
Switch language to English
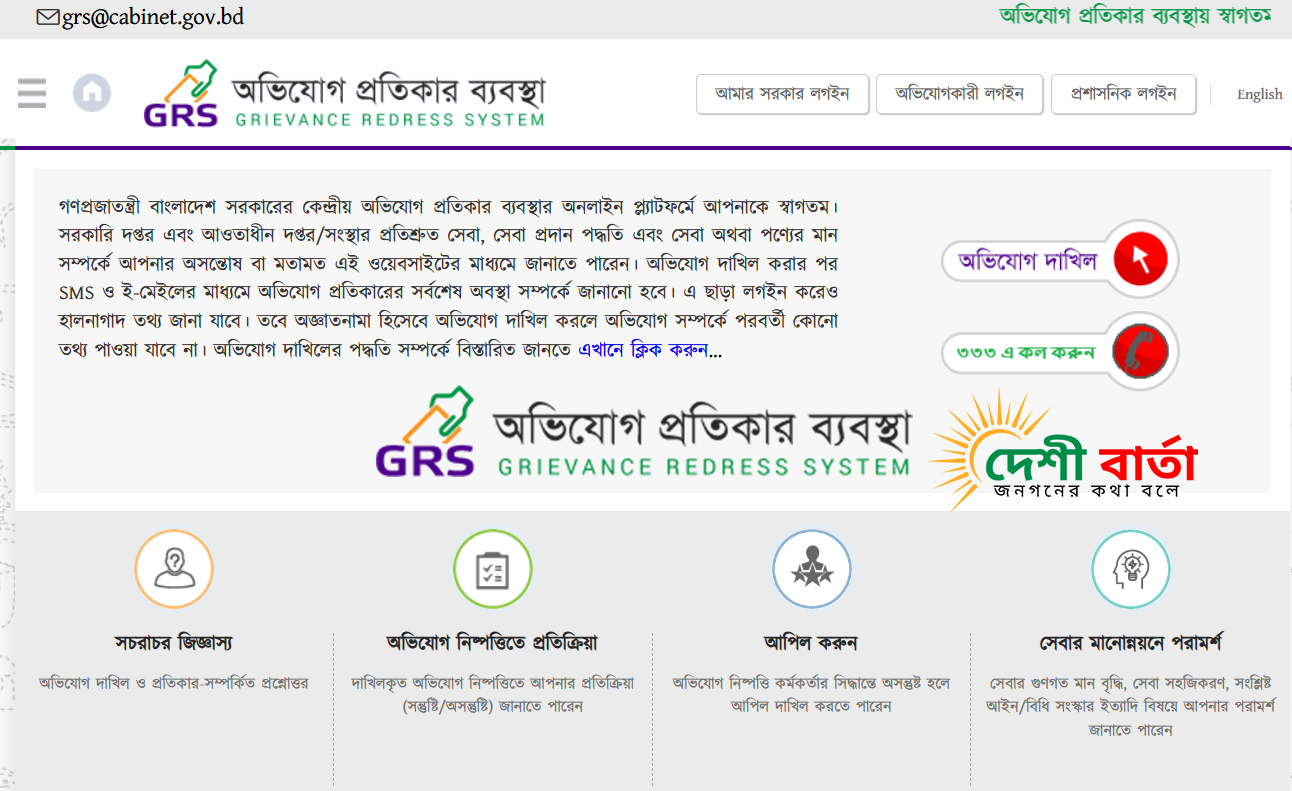1259,94
